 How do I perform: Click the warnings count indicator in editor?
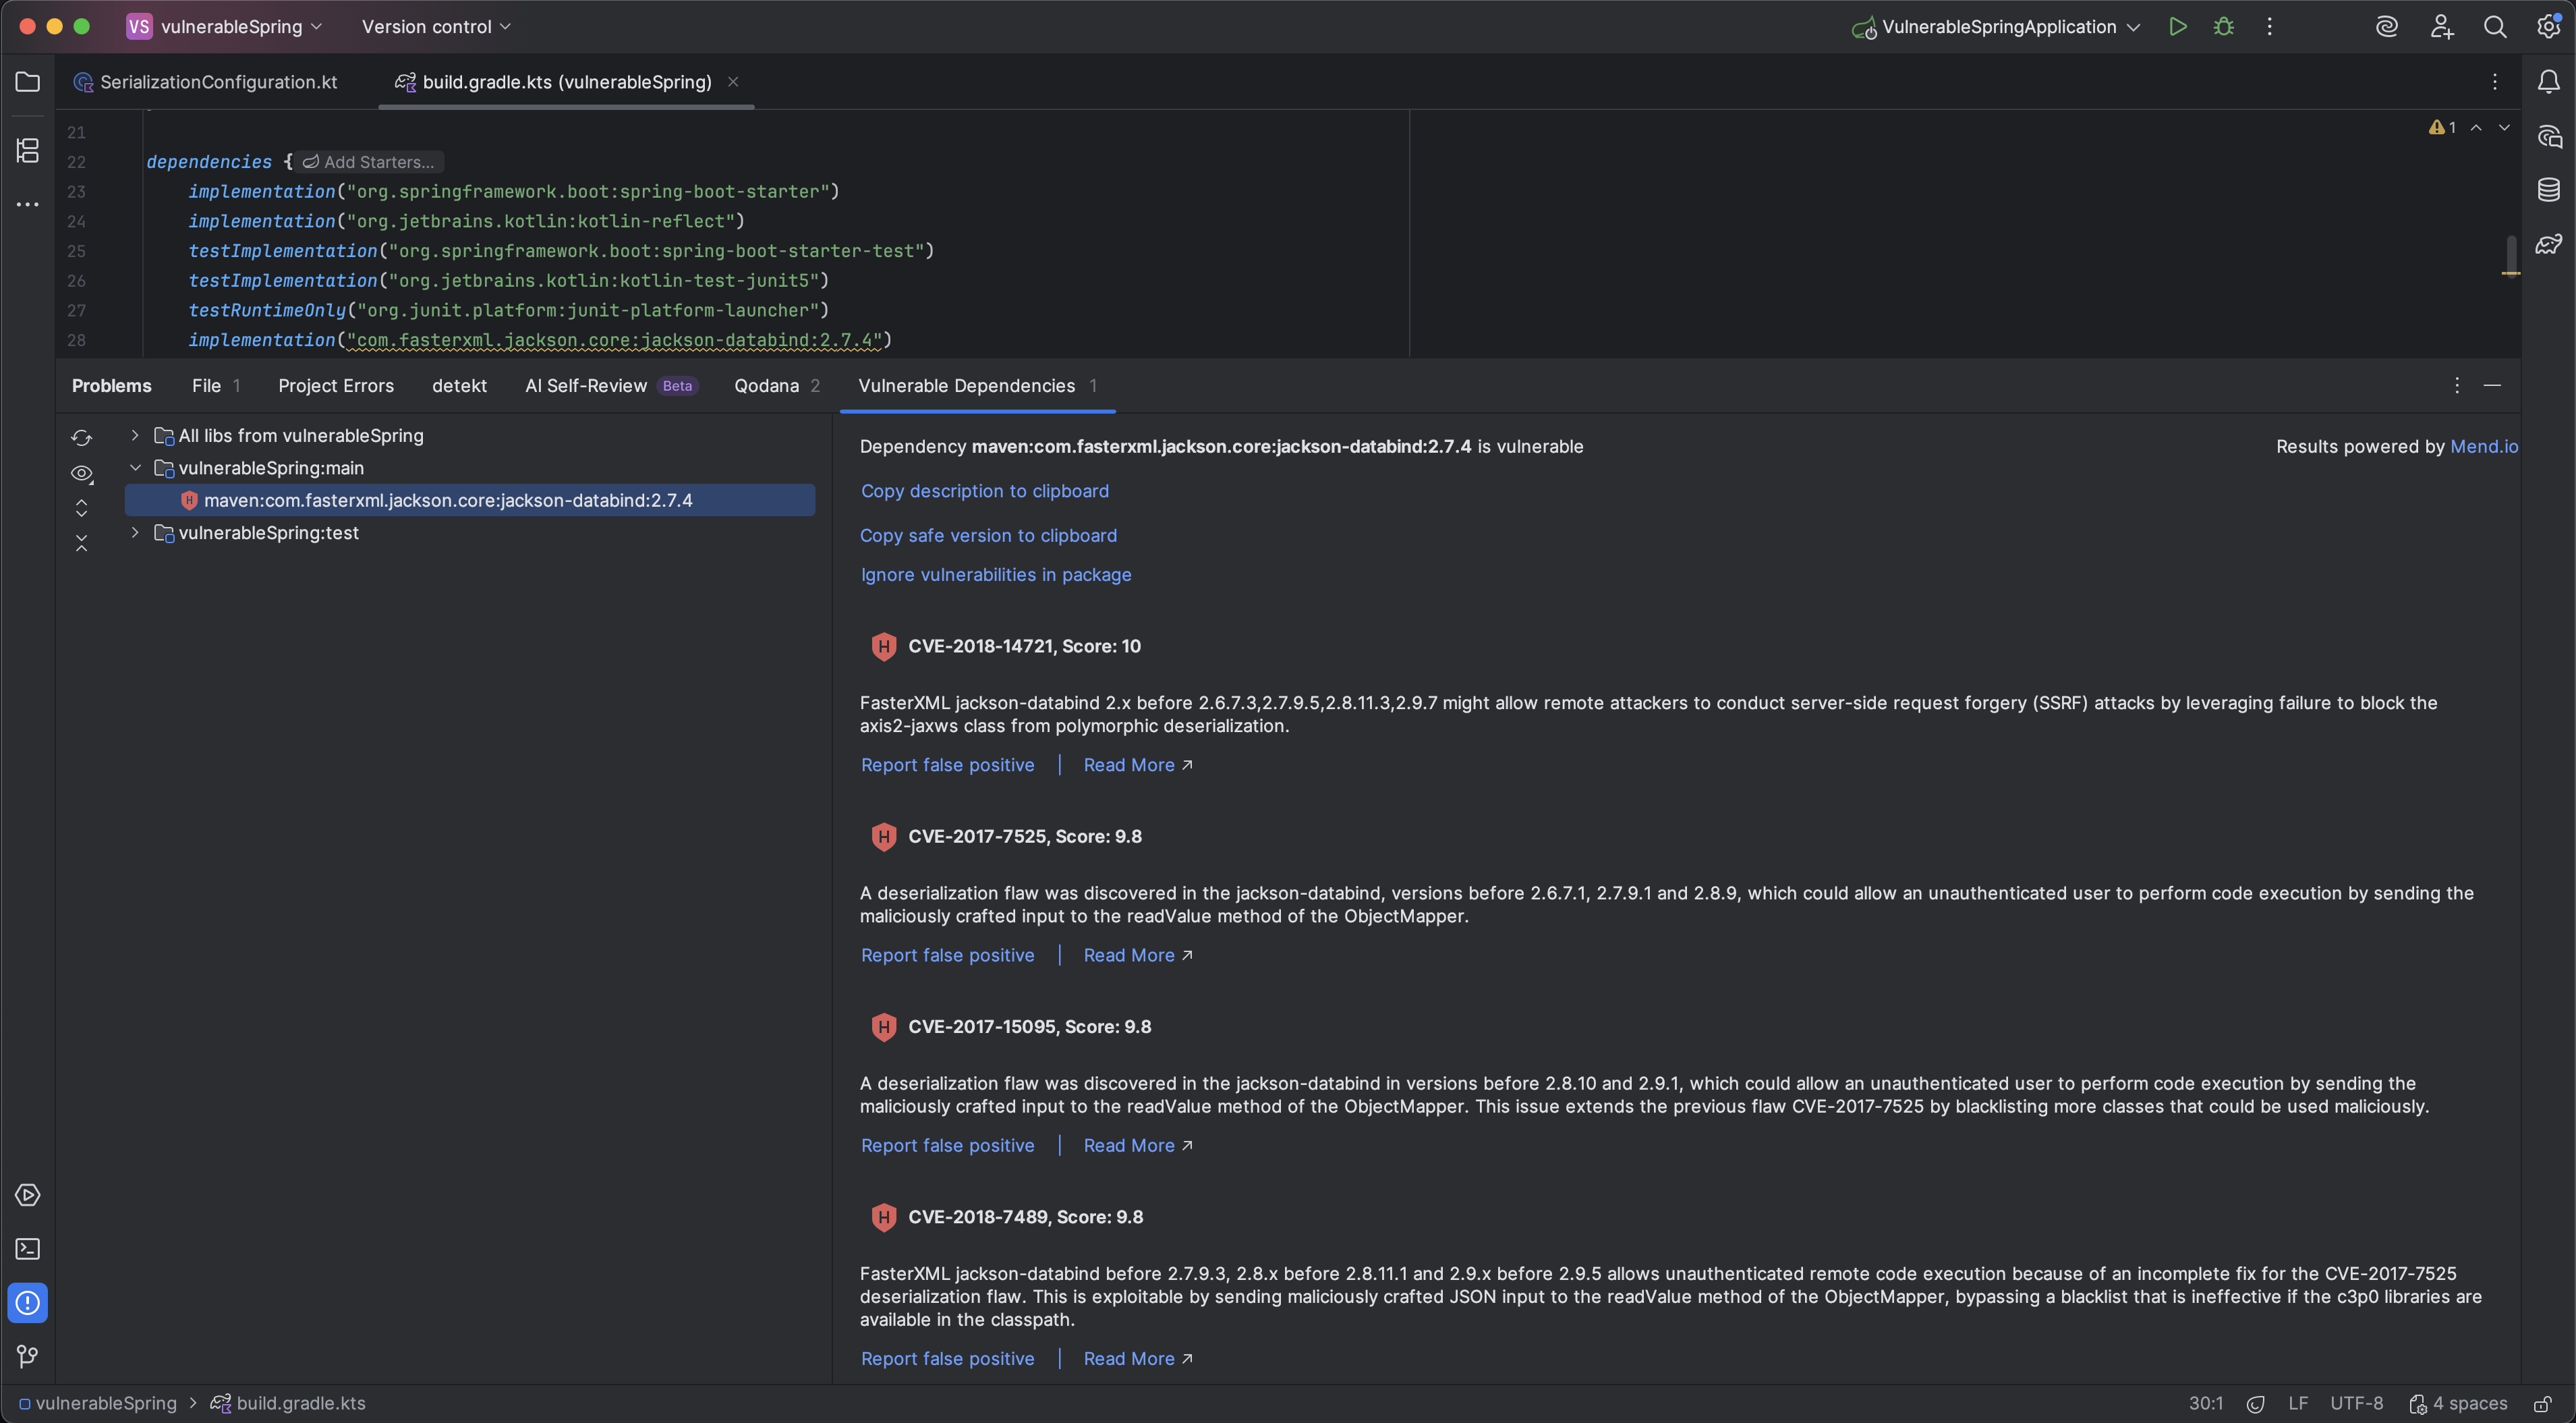pyautogui.click(x=2443, y=127)
